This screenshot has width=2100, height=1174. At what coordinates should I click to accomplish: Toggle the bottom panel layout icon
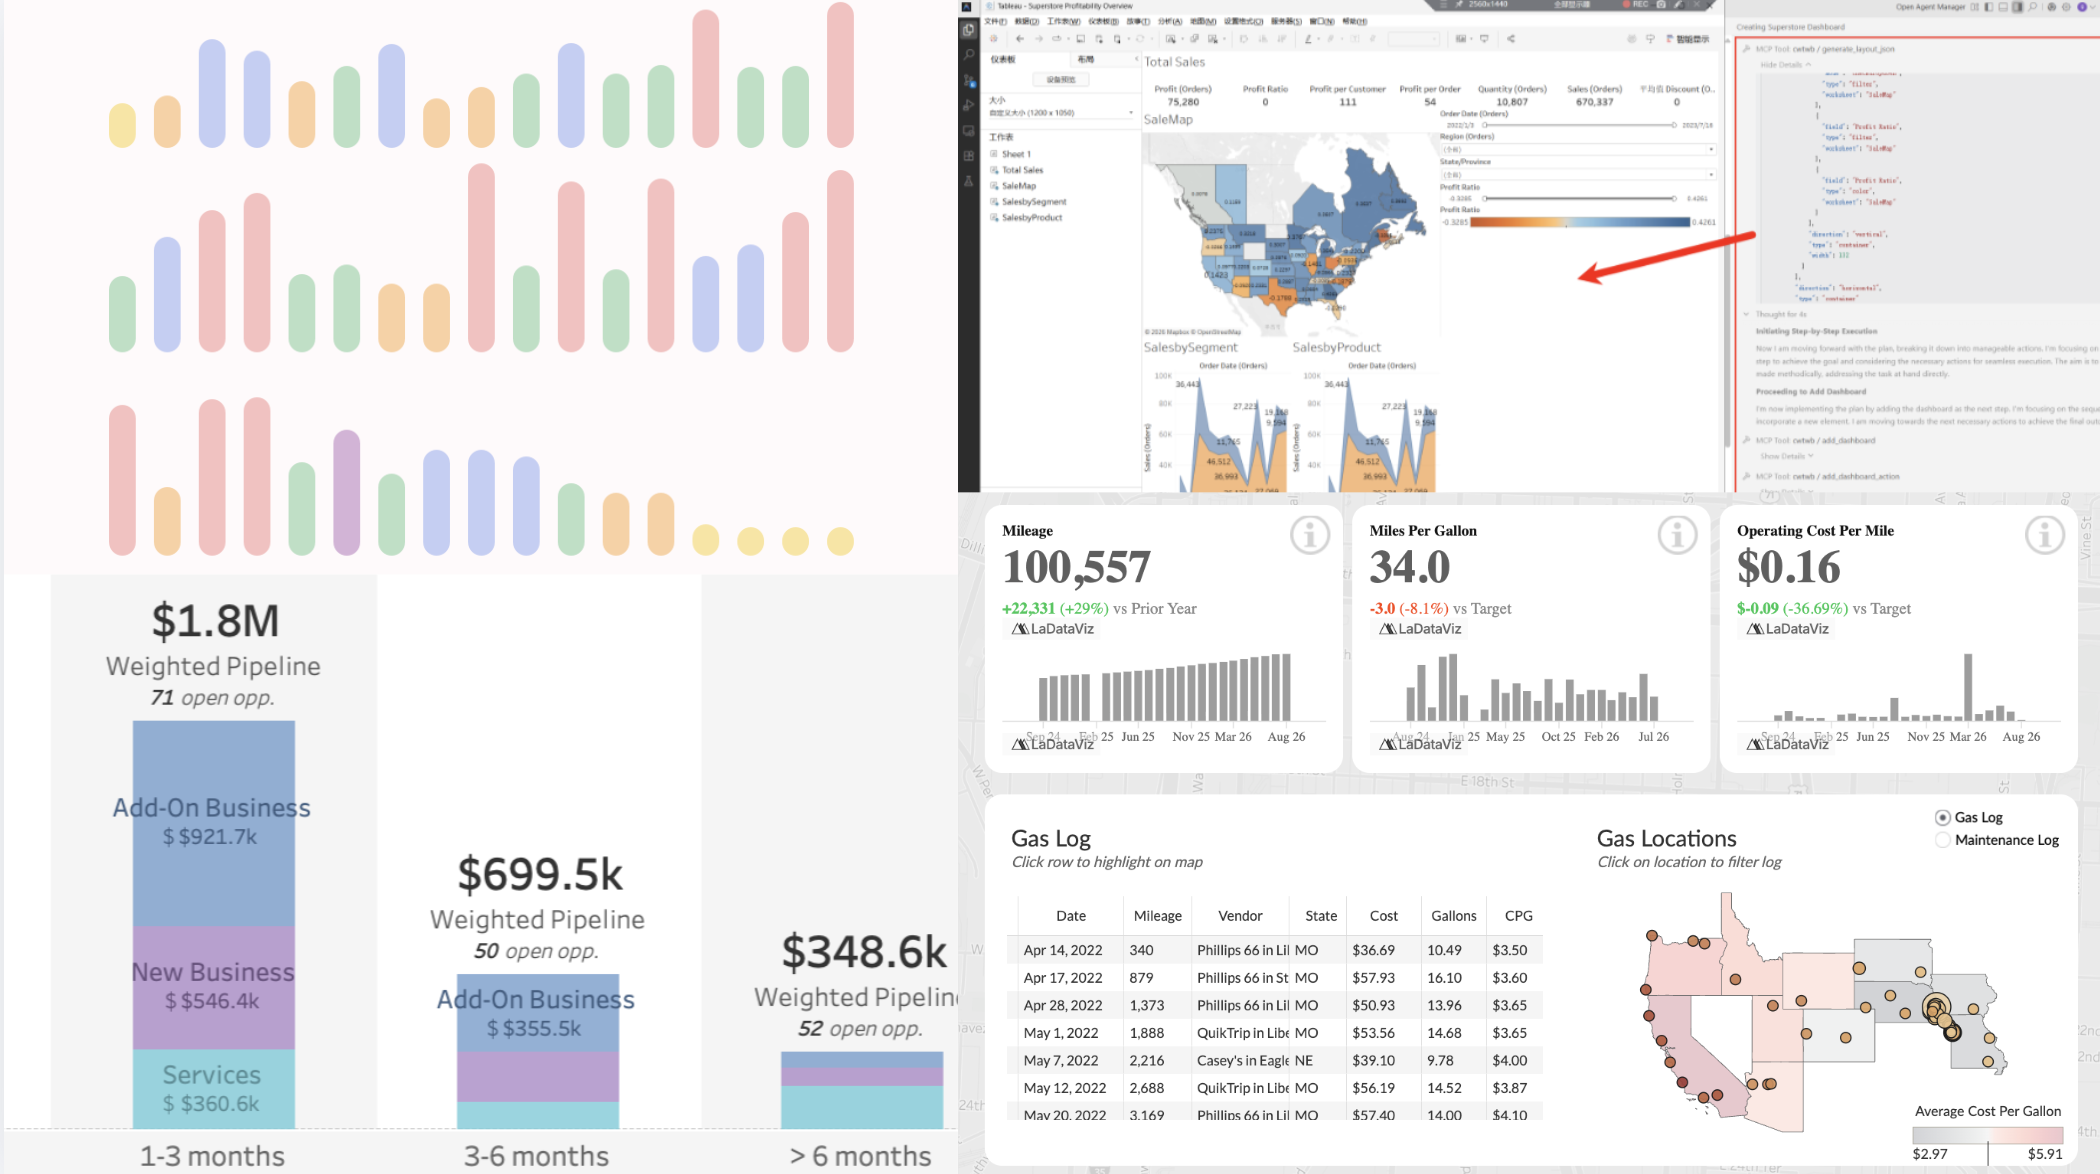2003,7
